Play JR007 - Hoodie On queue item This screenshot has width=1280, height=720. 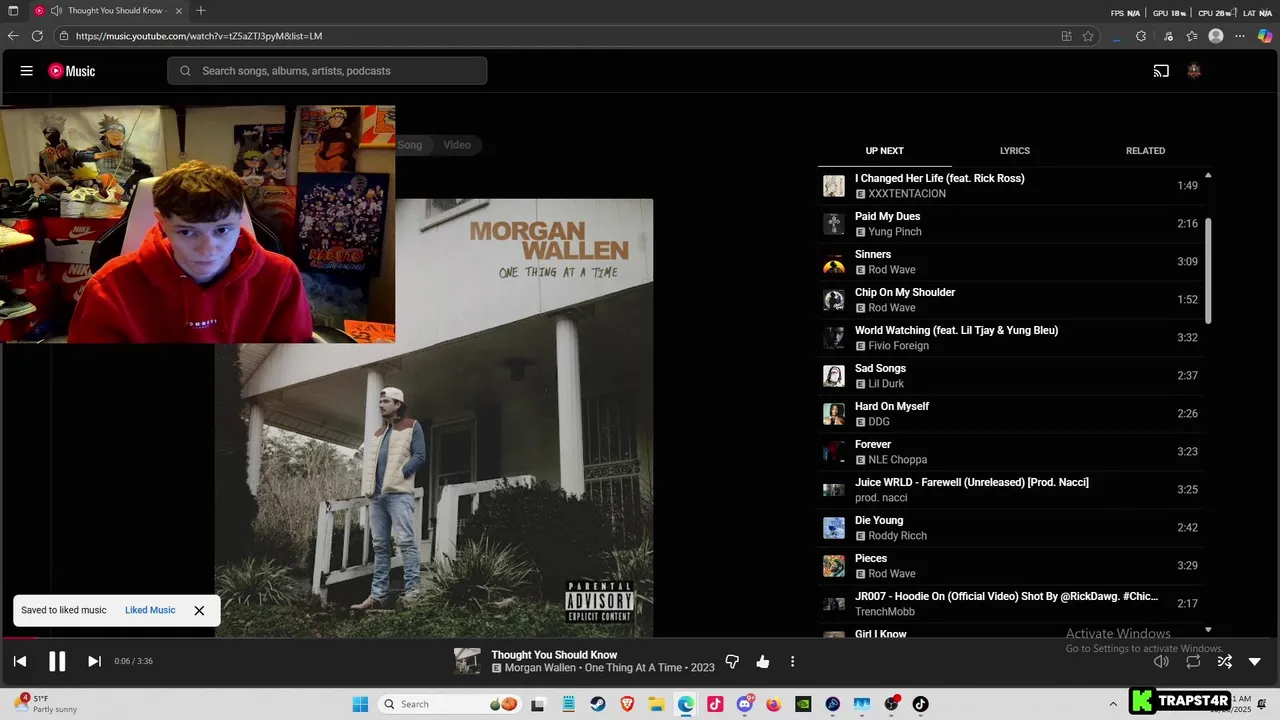click(1010, 604)
